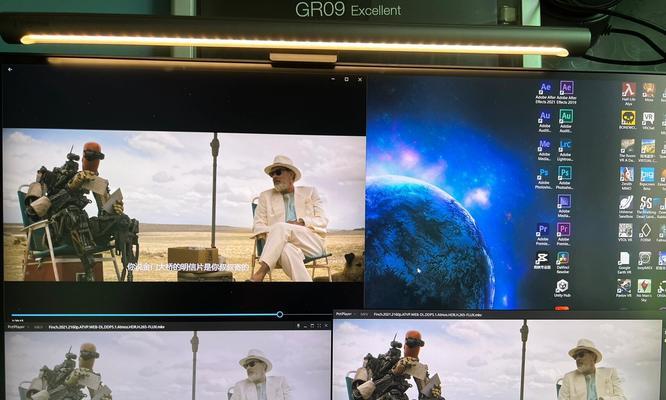This screenshot has width=666, height=400.
Task: Open the Zenith MMO shortcut
Action: (x=627, y=178)
